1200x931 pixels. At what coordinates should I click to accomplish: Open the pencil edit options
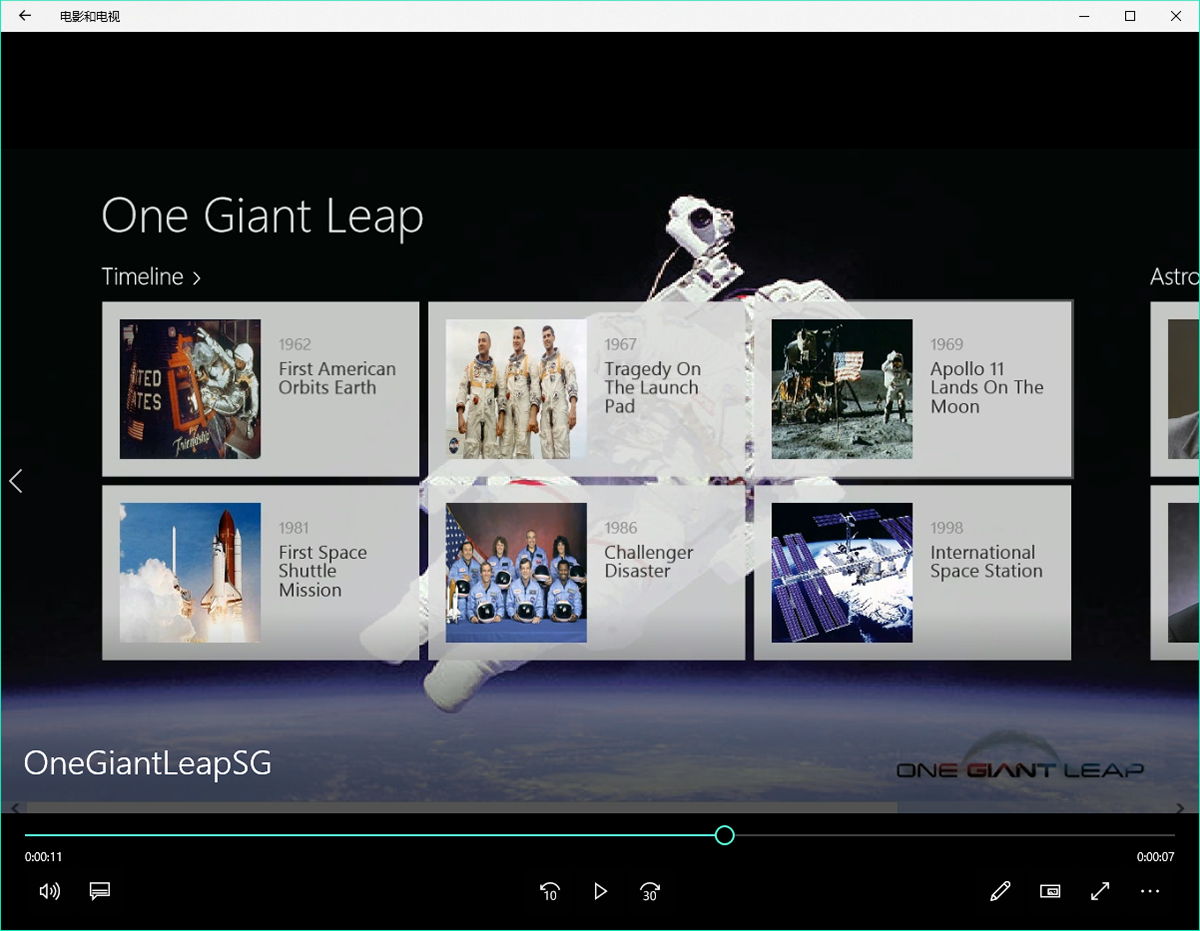pyautogui.click(x=1000, y=891)
